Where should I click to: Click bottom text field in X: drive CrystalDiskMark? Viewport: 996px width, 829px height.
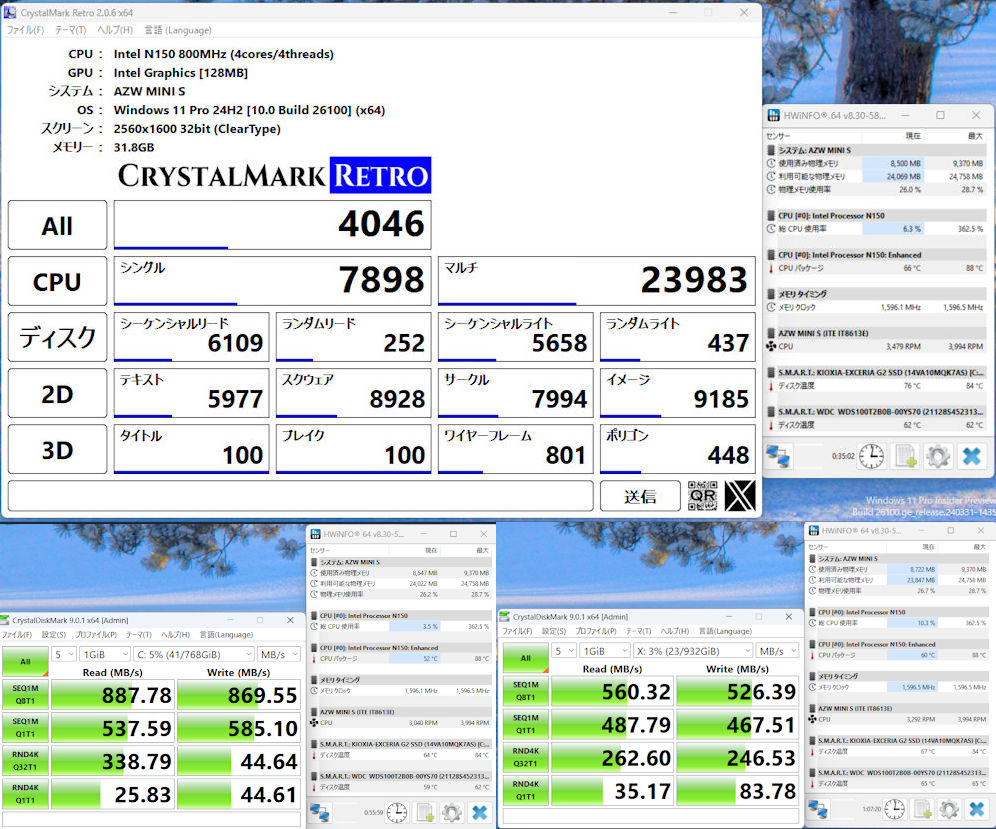tap(650, 816)
